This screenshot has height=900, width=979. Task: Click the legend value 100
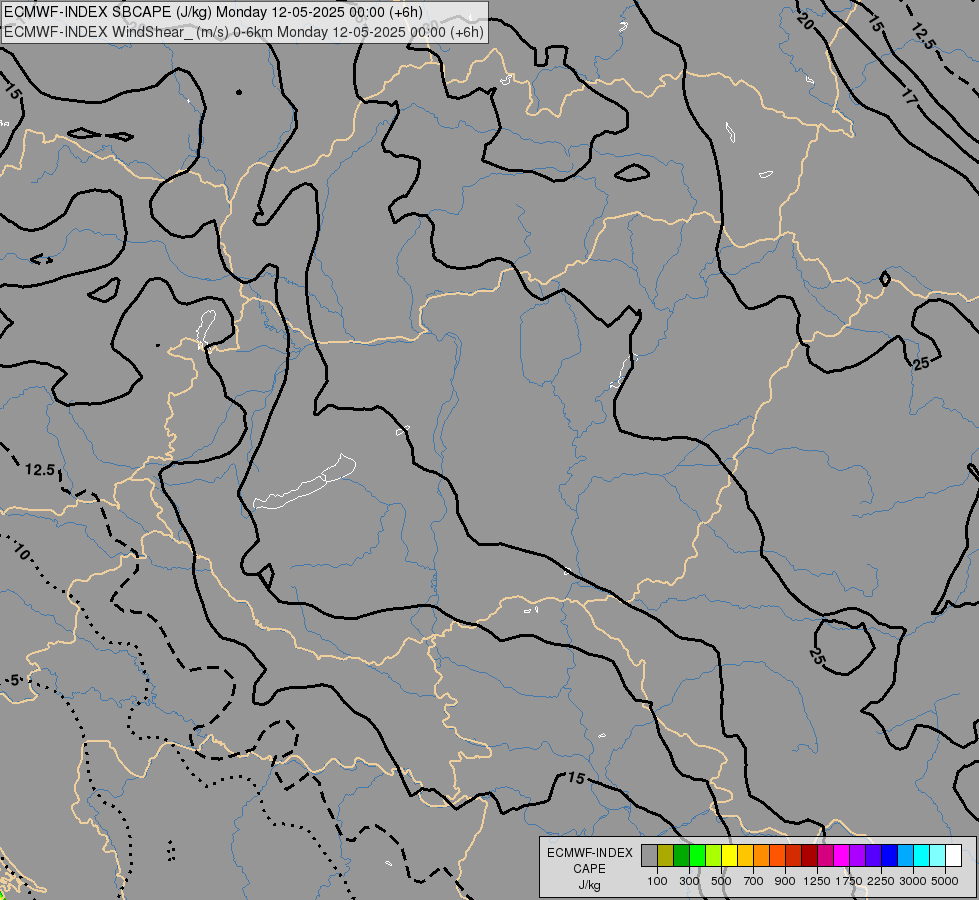pyautogui.click(x=657, y=881)
